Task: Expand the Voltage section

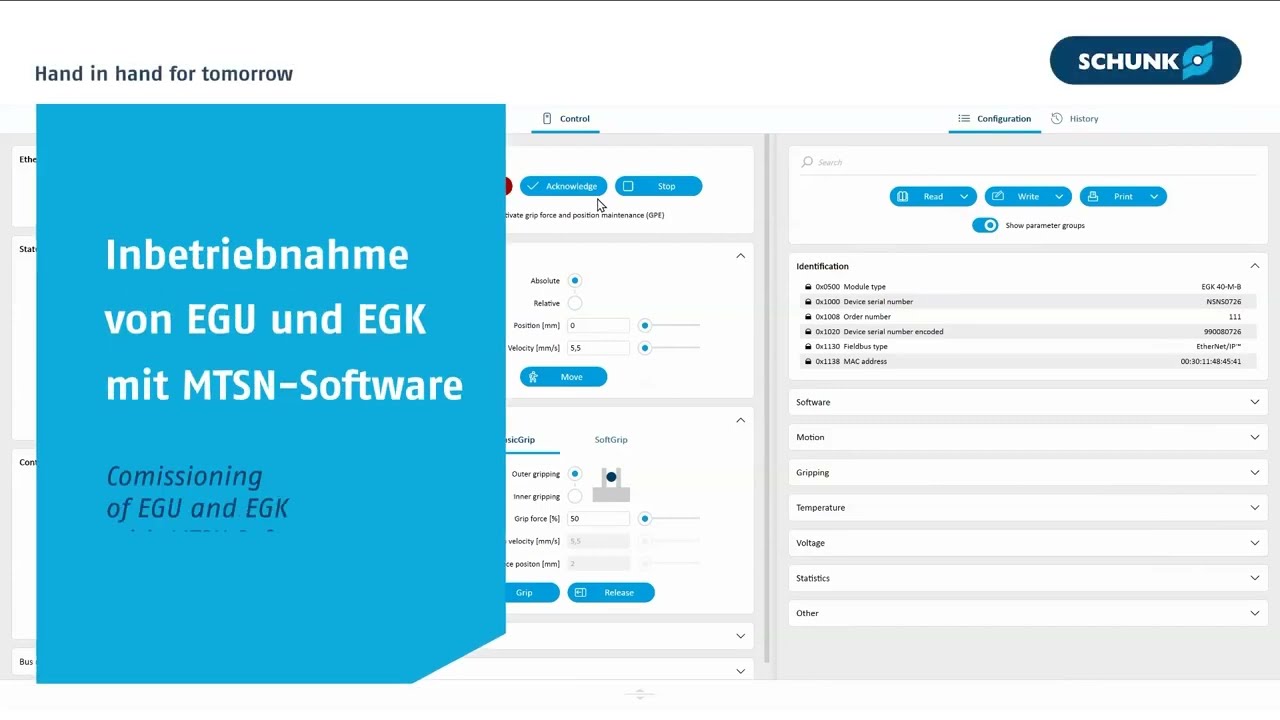Action: [x=1255, y=543]
